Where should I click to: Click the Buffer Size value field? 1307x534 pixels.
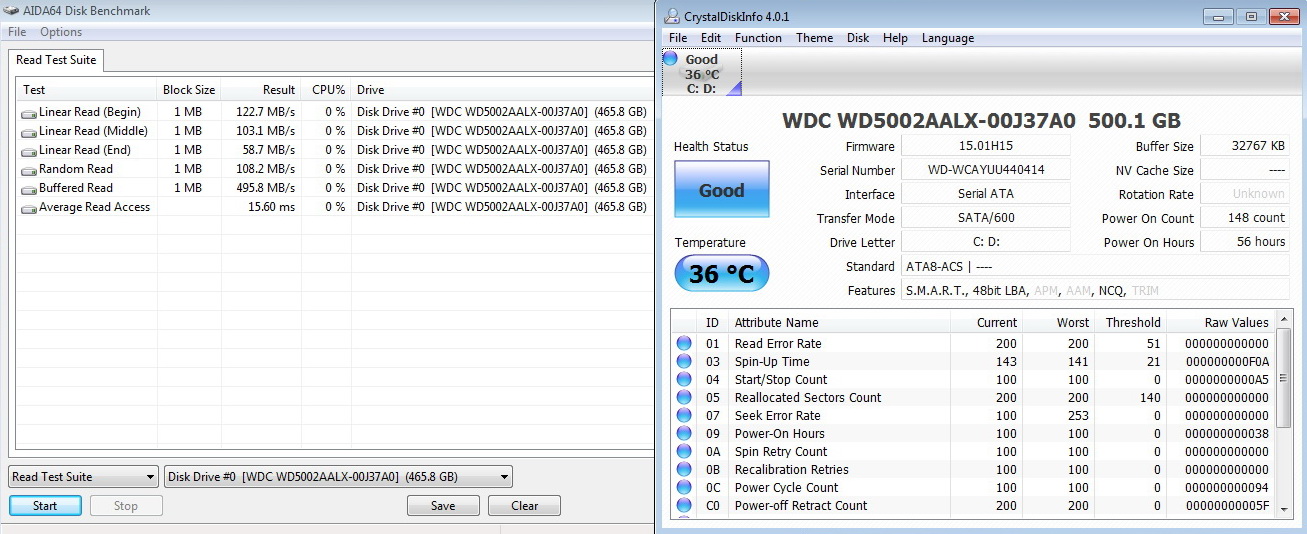coord(1245,146)
